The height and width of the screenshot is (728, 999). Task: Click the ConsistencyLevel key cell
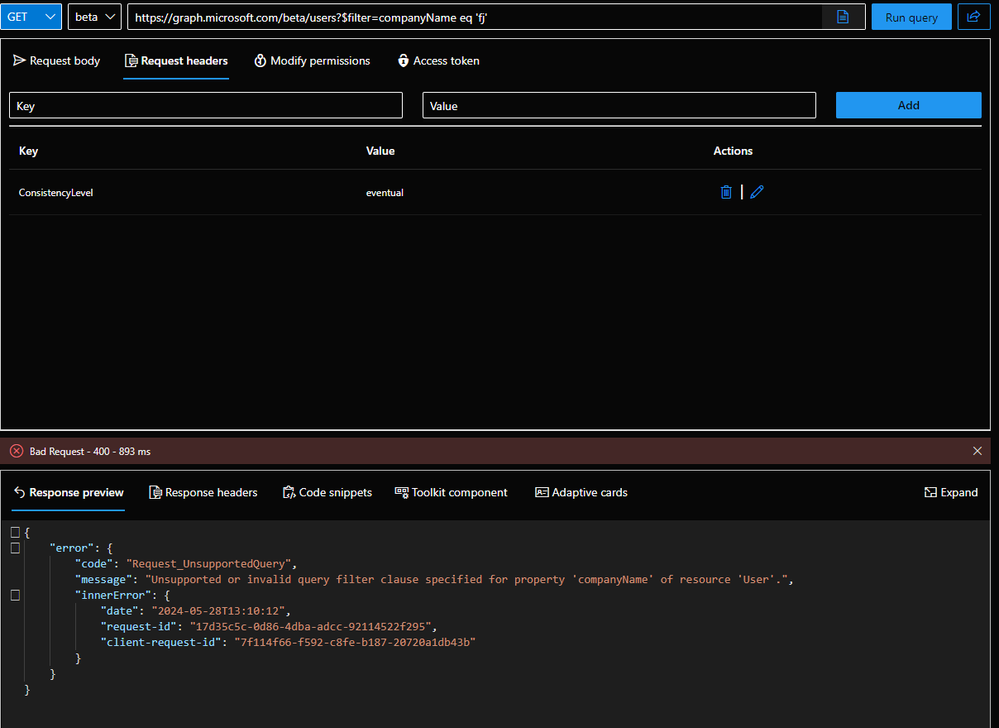[x=55, y=192]
